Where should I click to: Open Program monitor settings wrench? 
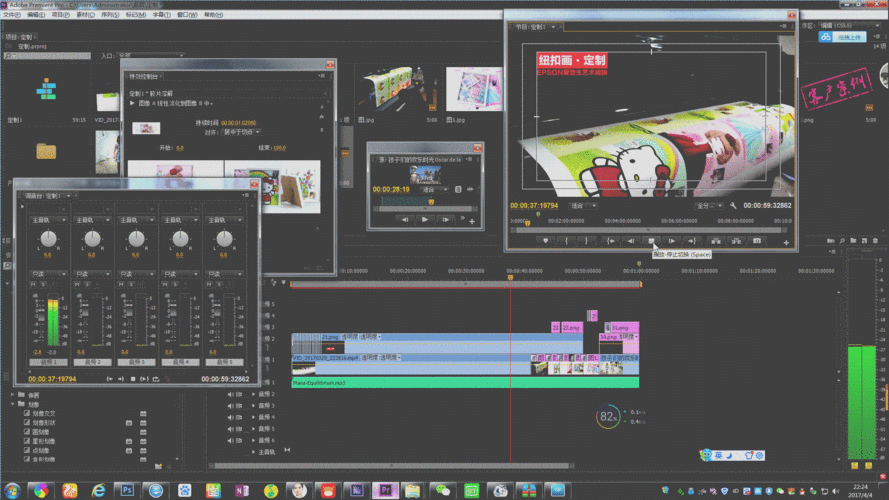[x=733, y=206]
